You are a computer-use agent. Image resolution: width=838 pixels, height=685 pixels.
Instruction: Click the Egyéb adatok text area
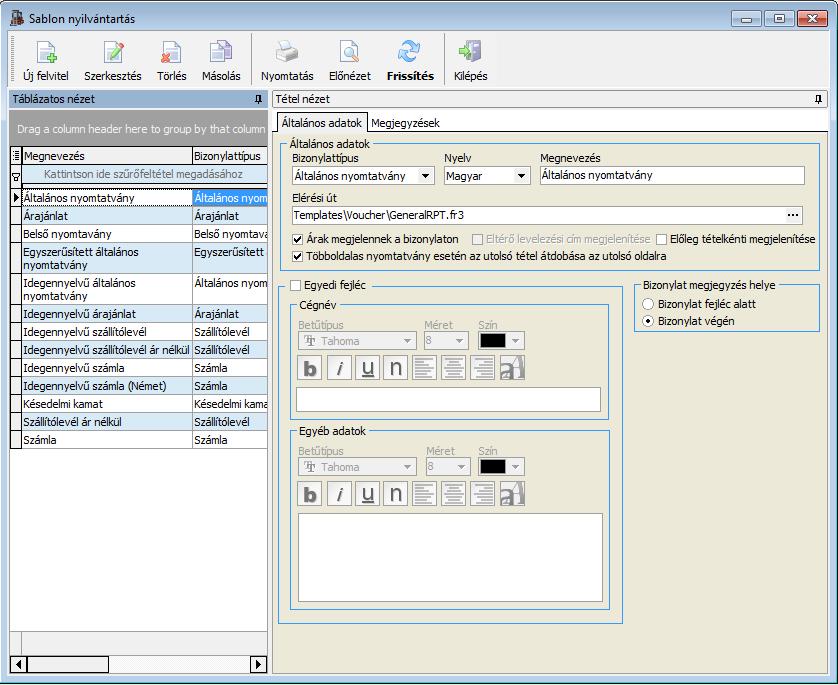pos(451,558)
